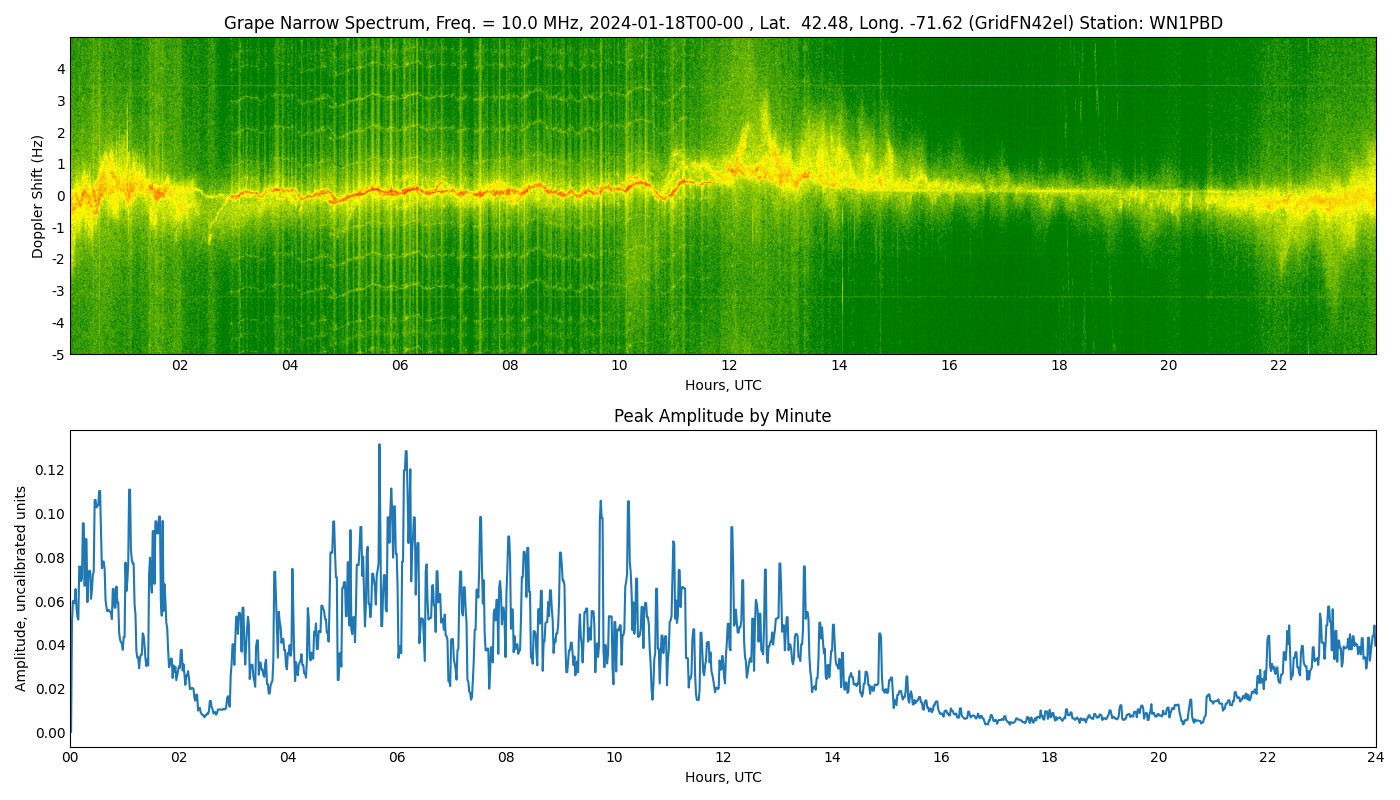1400x800 pixels.
Task: Click the "Hours, UTC" label under the amplitude plot
Action: 722,777
